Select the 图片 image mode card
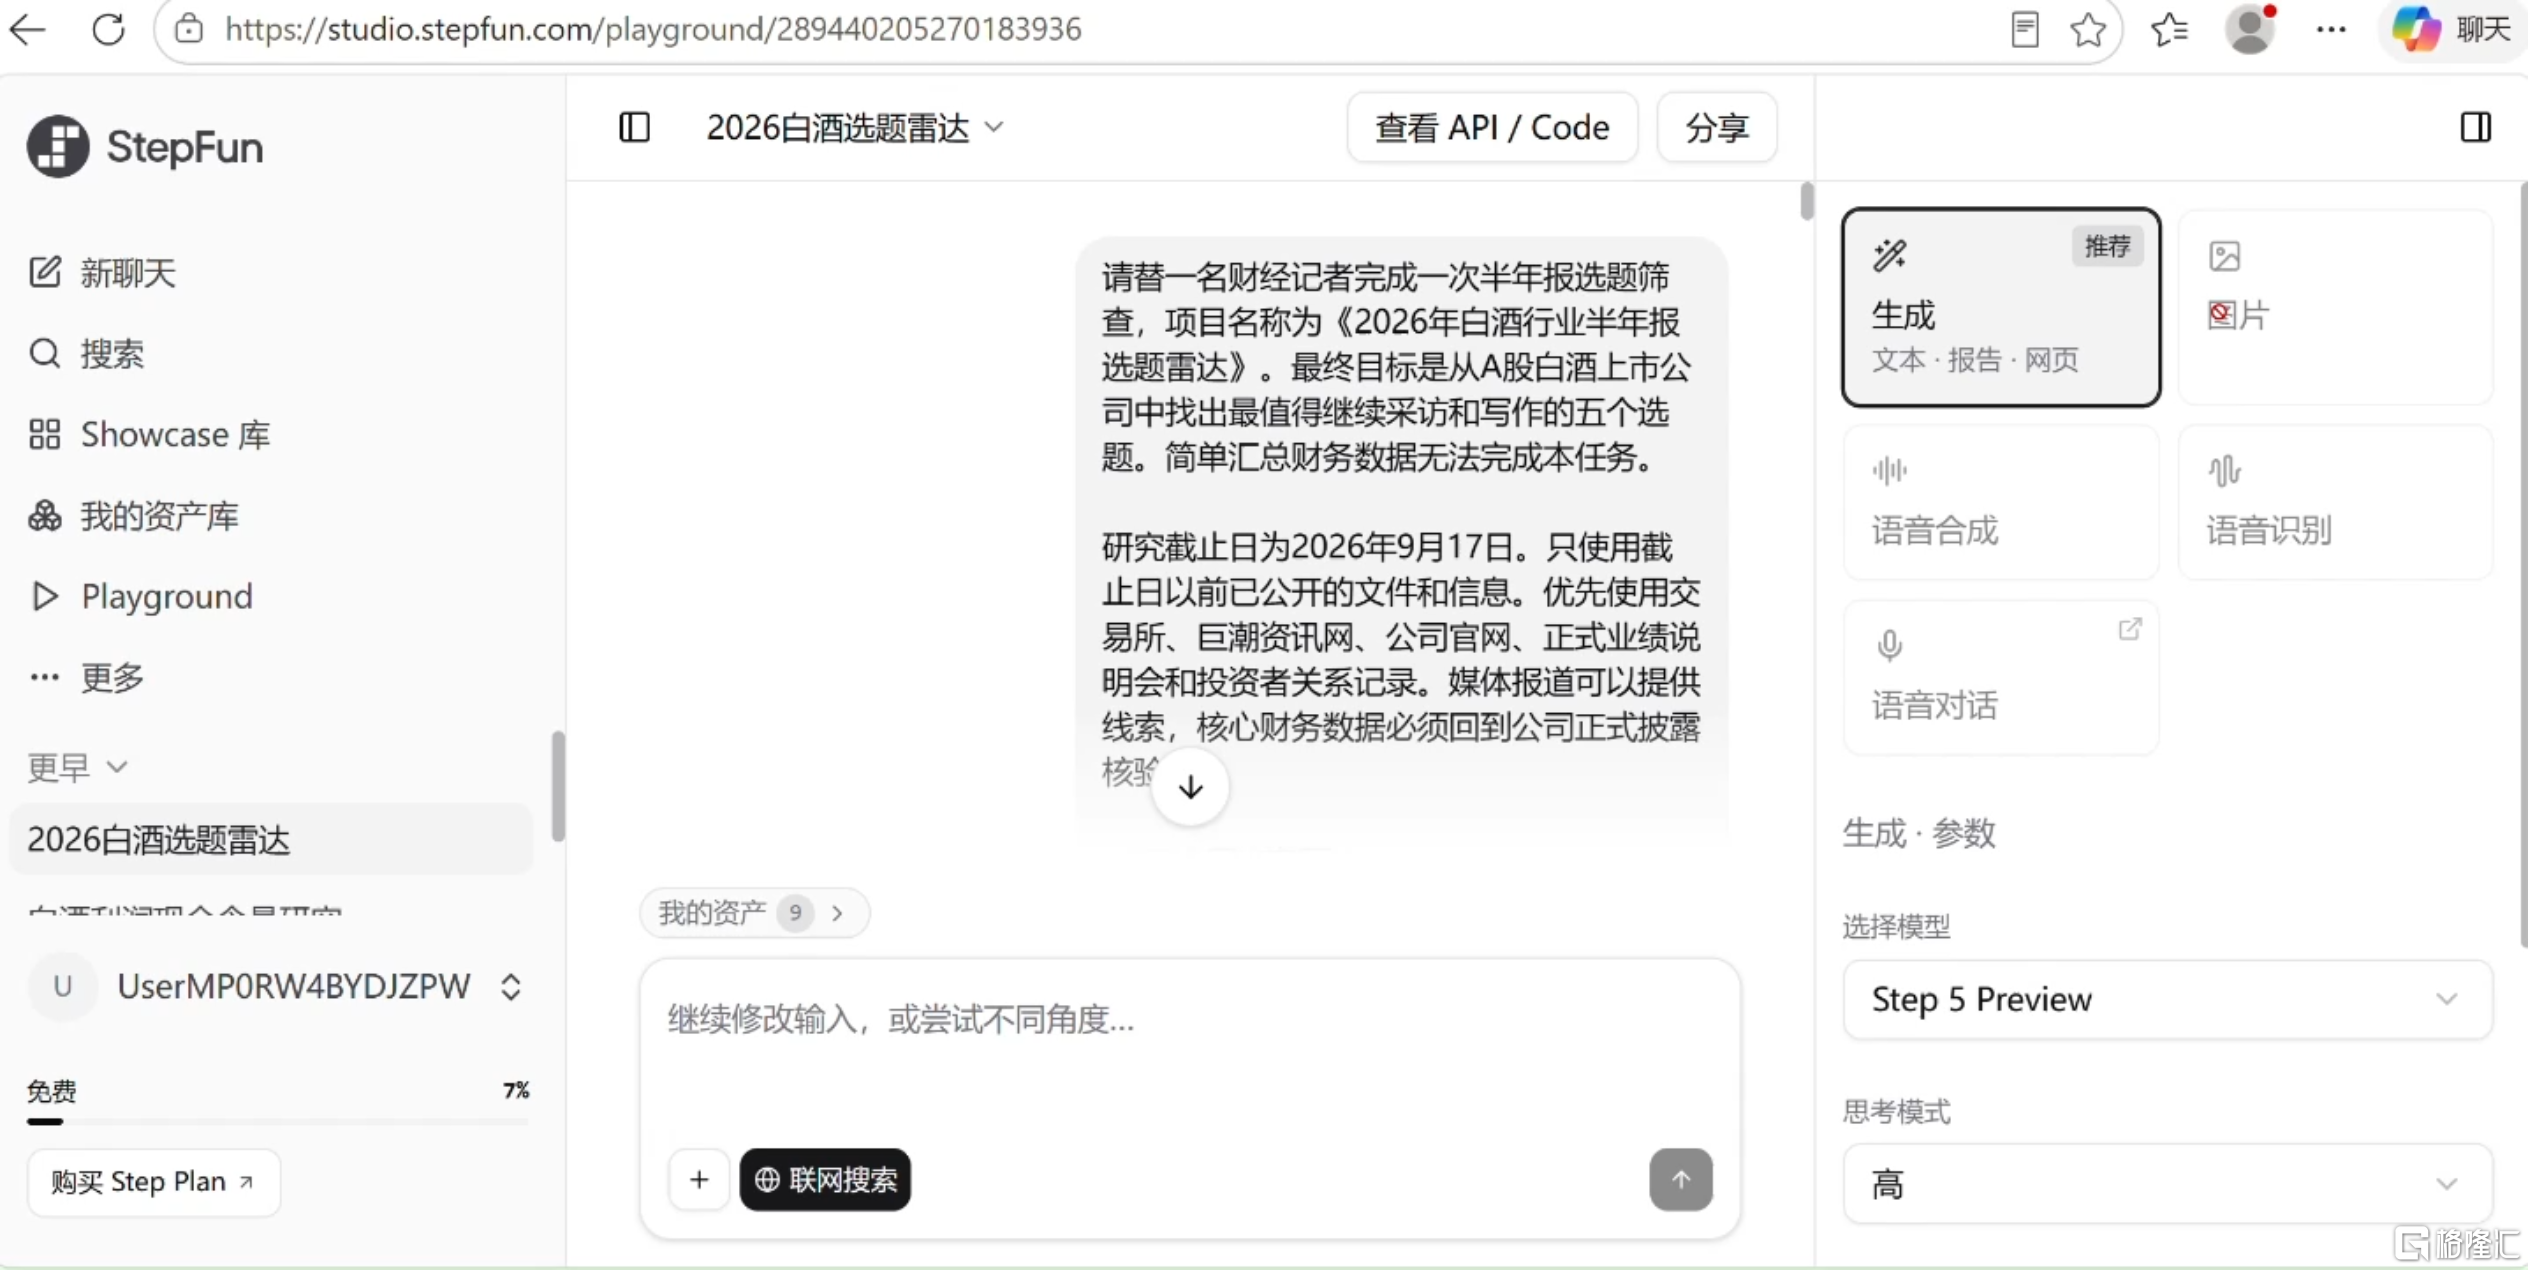Viewport: 2528px width, 1270px height. click(x=2335, y=307)
